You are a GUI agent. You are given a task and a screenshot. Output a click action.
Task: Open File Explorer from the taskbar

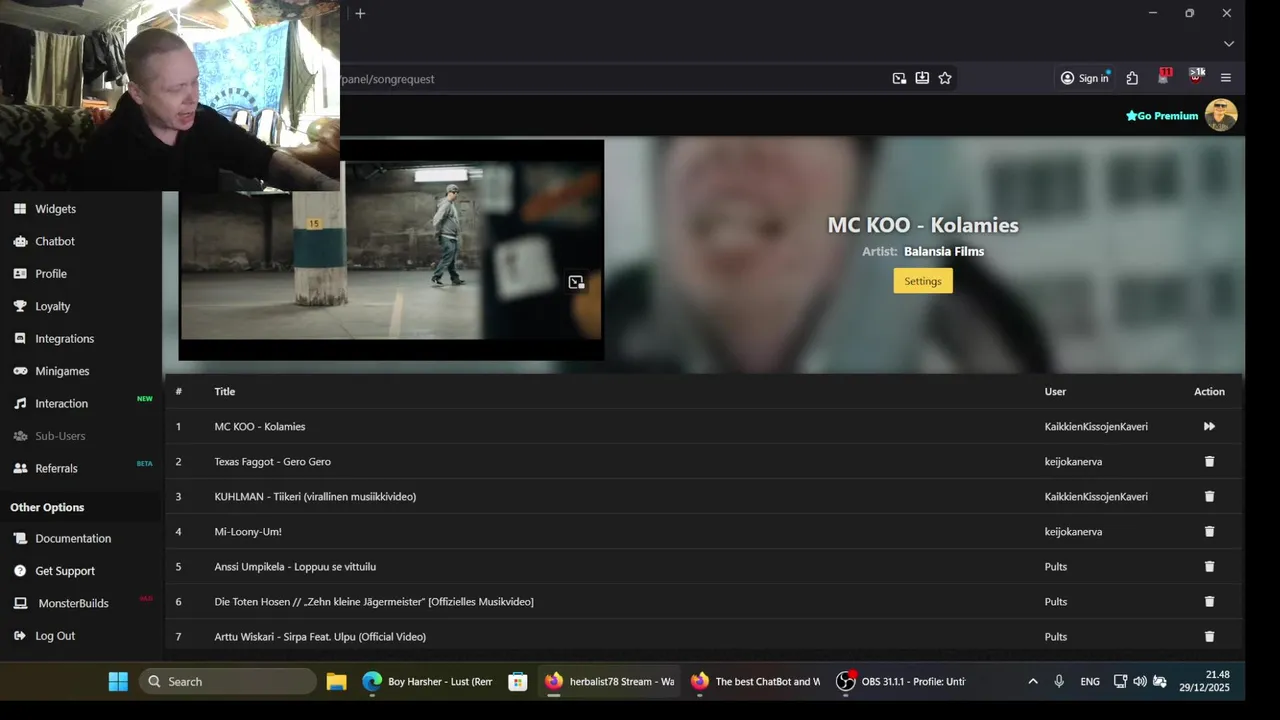336,682
